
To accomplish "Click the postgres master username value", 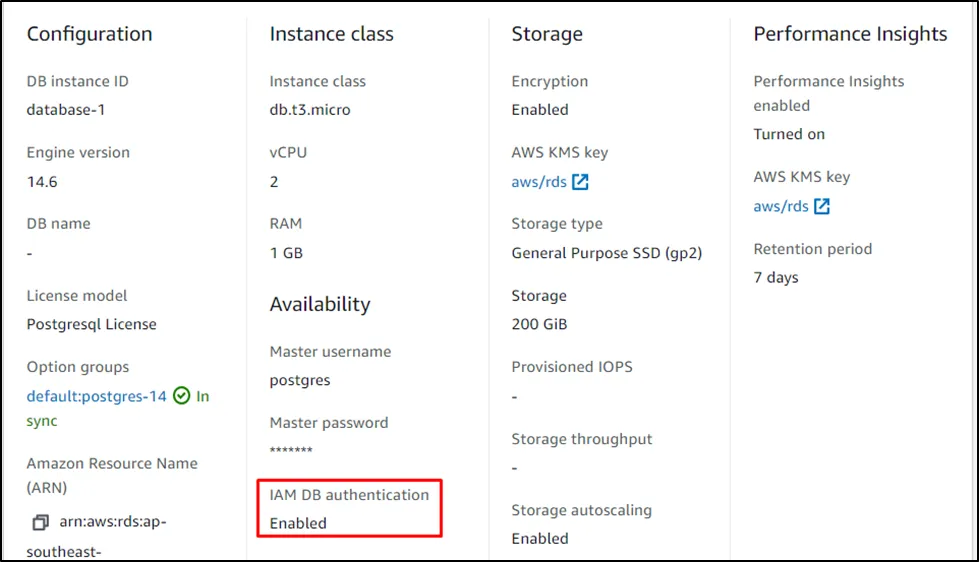I will coord(300,380).
